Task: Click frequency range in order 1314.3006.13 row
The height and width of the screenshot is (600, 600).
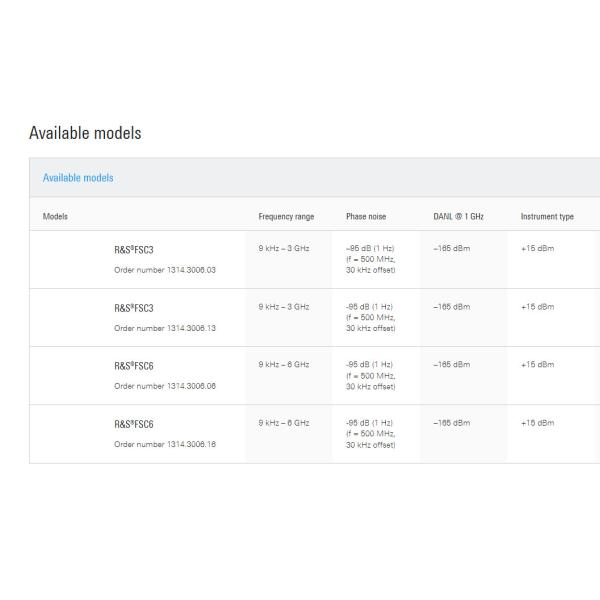Action: coord(284,307)
